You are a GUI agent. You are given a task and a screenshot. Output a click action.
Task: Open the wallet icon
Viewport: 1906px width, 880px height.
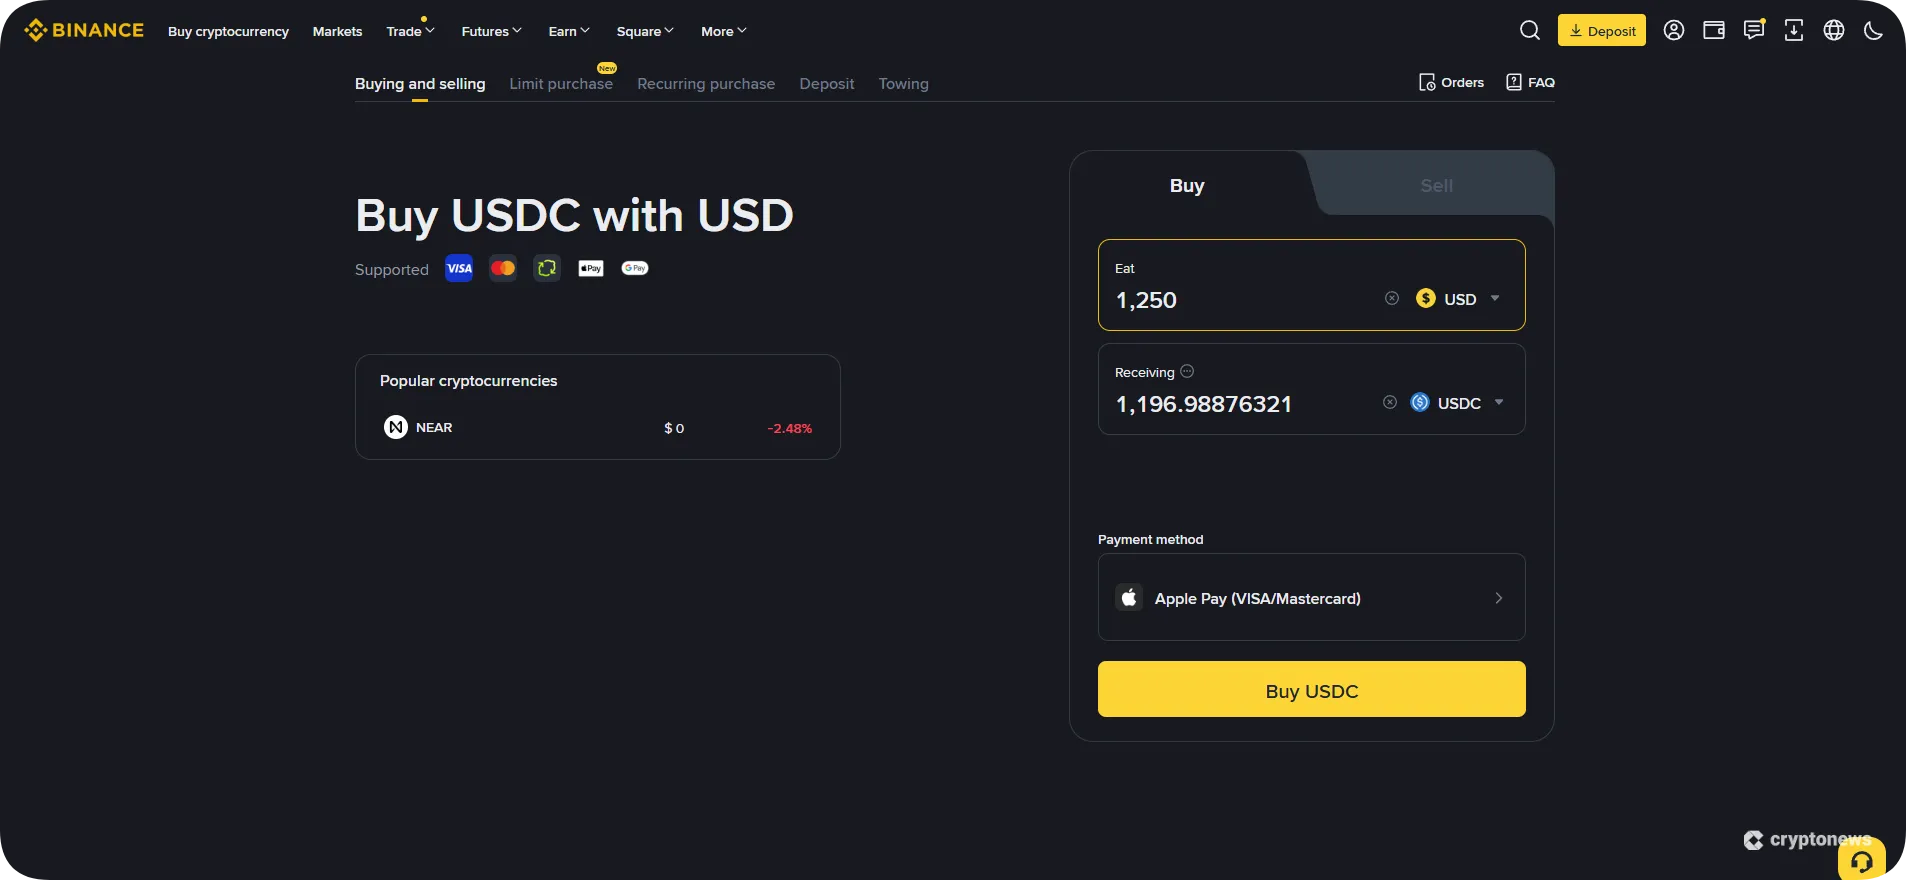tap(1714, 30)
